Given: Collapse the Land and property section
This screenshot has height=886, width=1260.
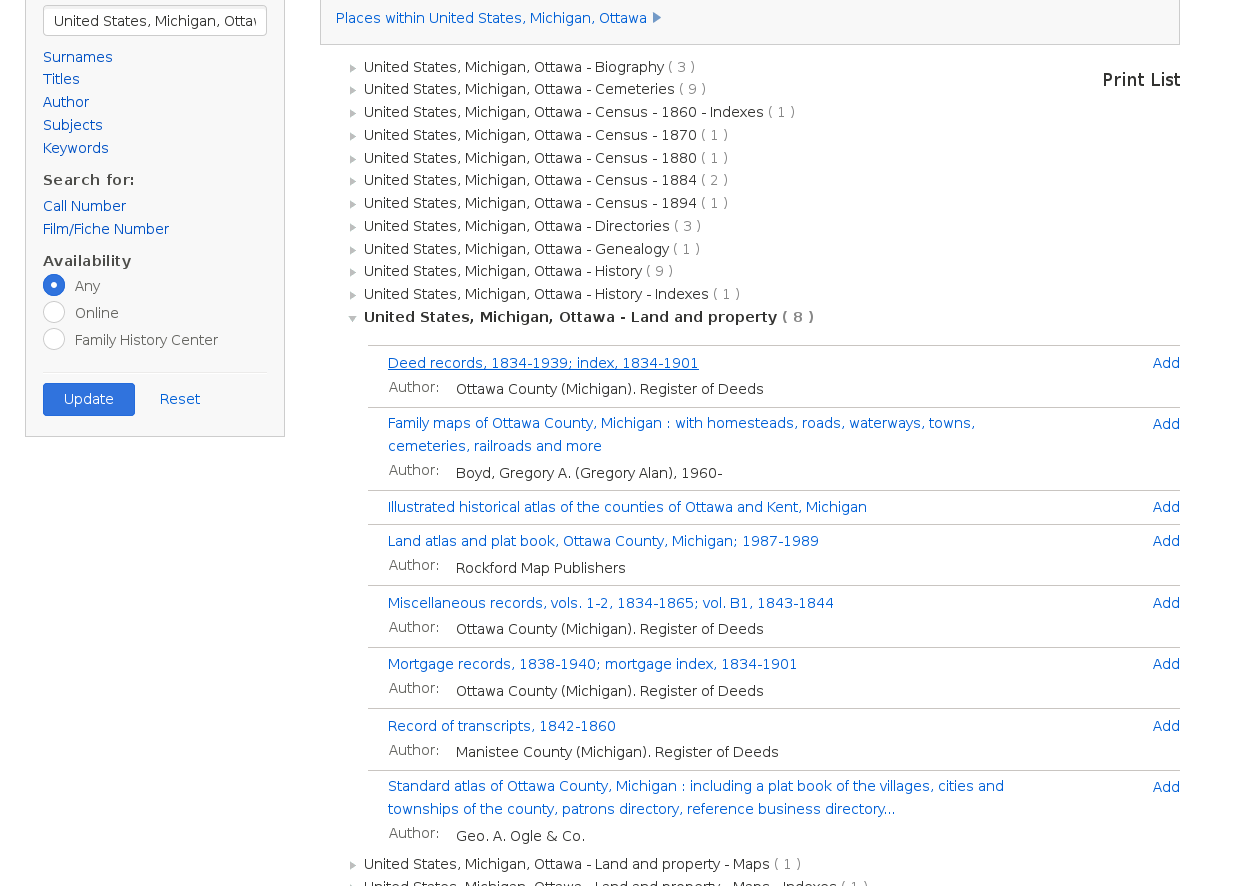Looking at the screenshot, I should coord(353,318).
